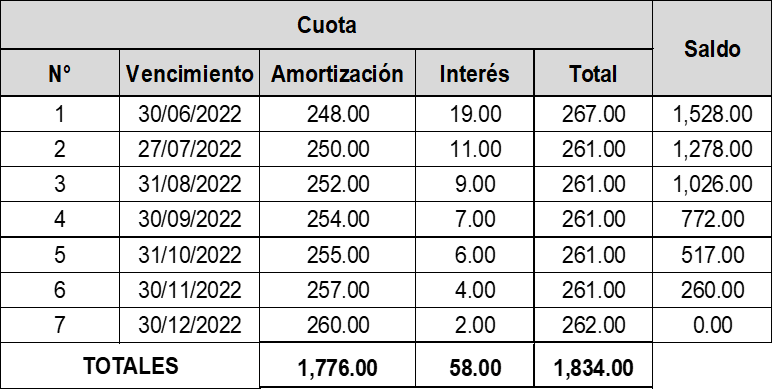The image size is (773, 390).
Task: Click the total amortization 1,776.00
Action: pos(337,368)
